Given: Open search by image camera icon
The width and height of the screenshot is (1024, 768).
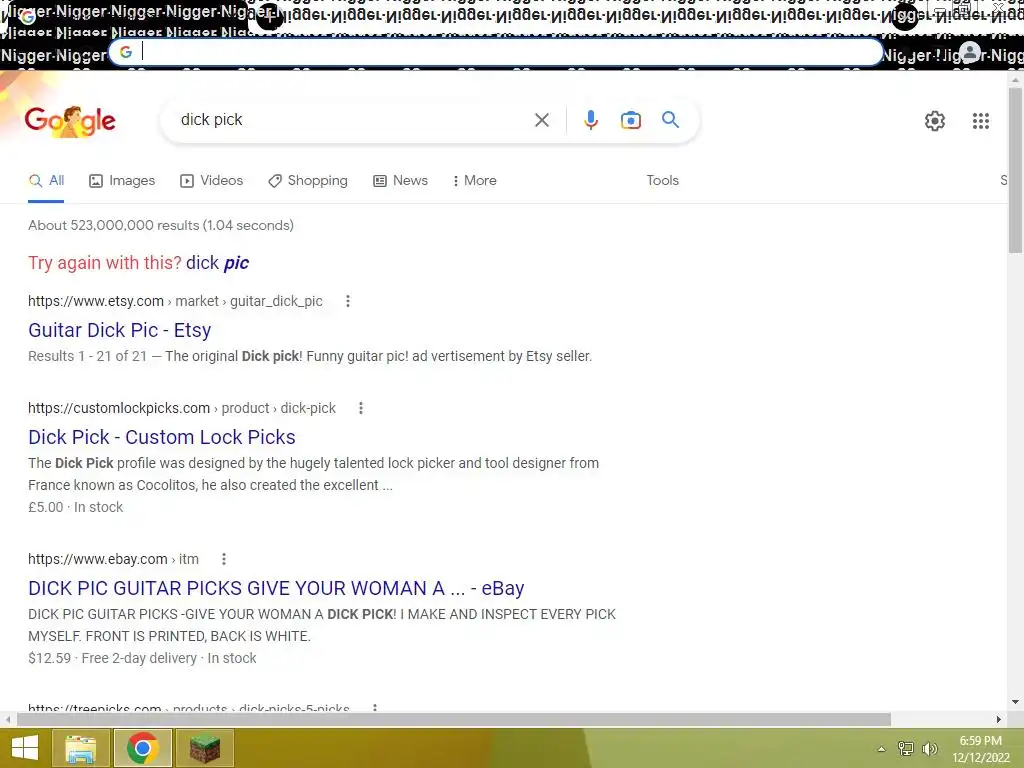Looking at the screenshot, I should [630, 120].
